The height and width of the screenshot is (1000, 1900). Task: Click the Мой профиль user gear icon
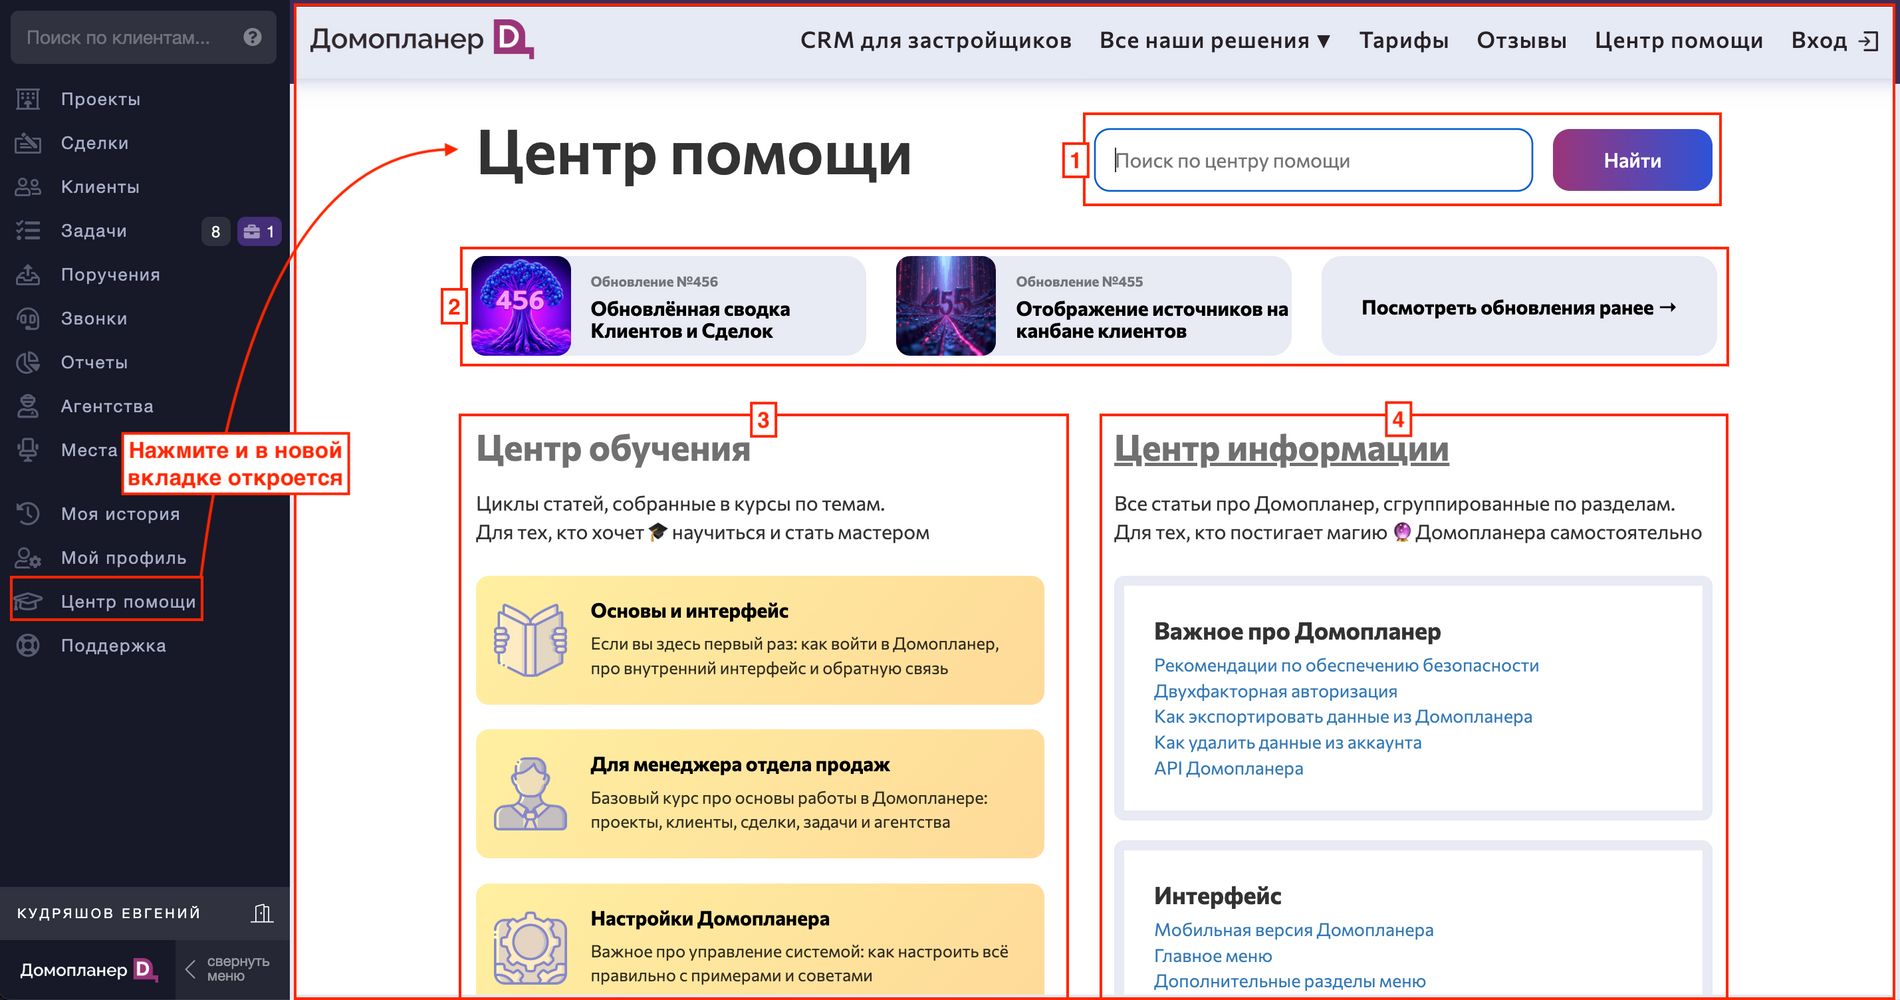28,558
